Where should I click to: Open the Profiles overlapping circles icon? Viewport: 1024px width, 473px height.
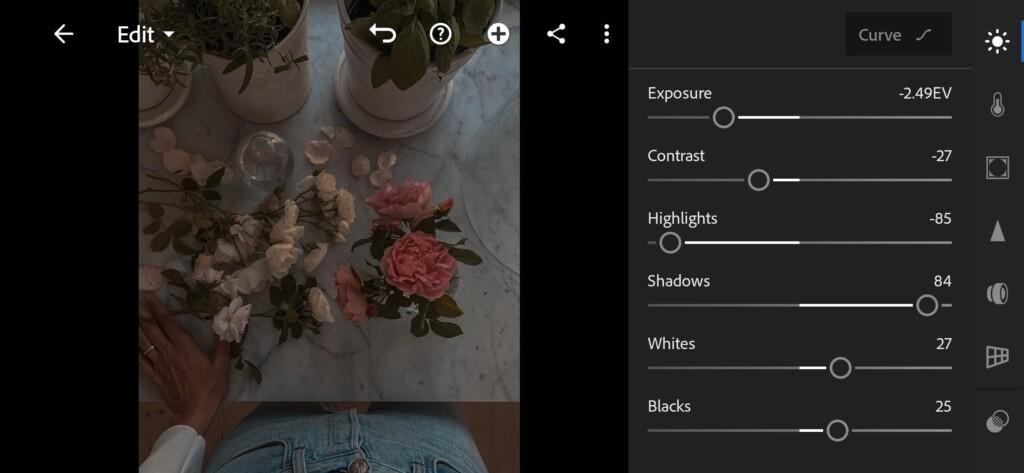point(997,421)
